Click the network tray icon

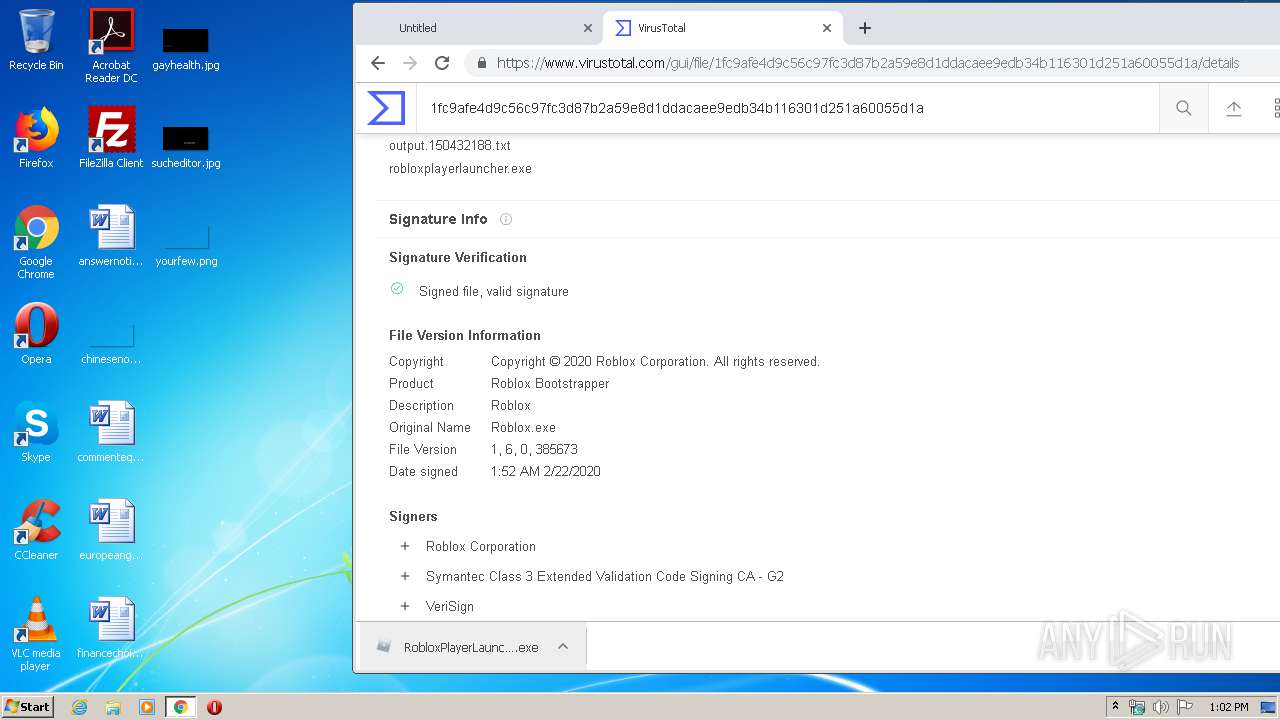point(1137,707)
